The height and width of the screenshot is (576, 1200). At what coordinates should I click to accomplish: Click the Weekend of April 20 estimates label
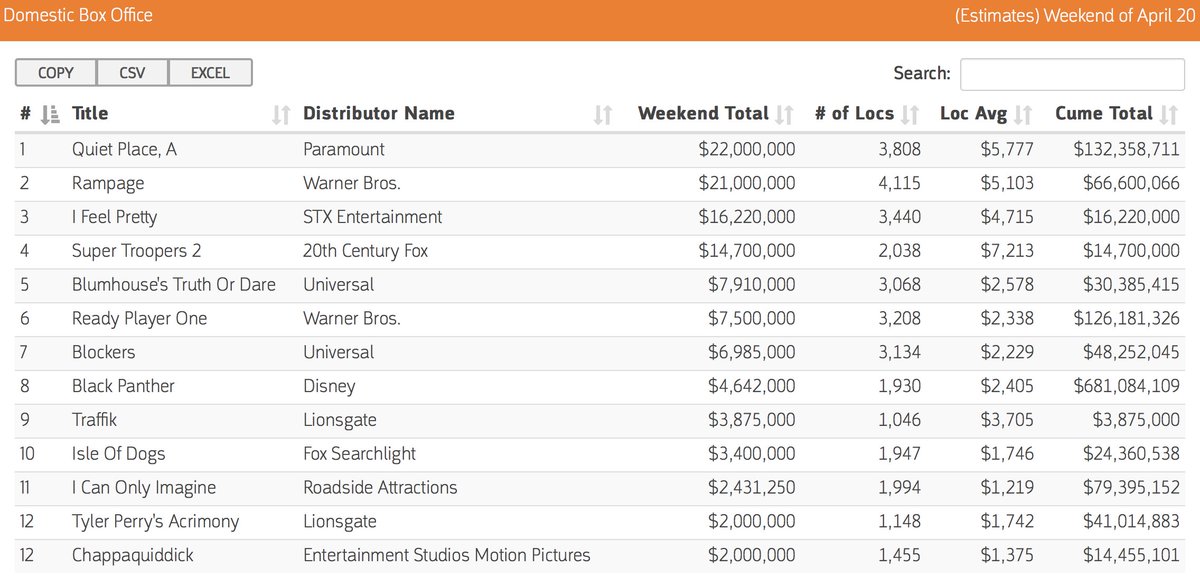(1074, 17)
